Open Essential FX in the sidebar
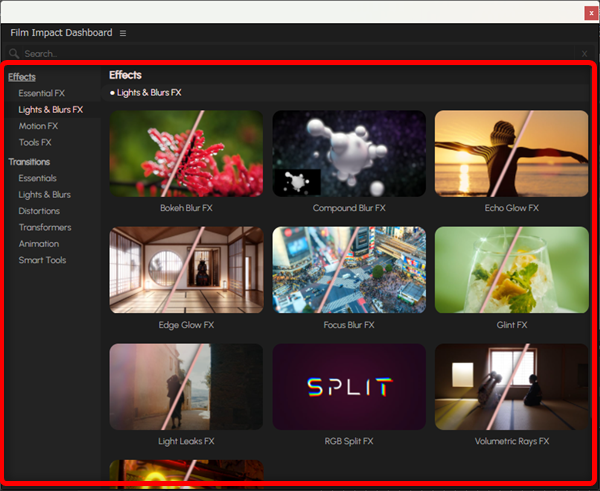600x491 pixels. point(41,93)
